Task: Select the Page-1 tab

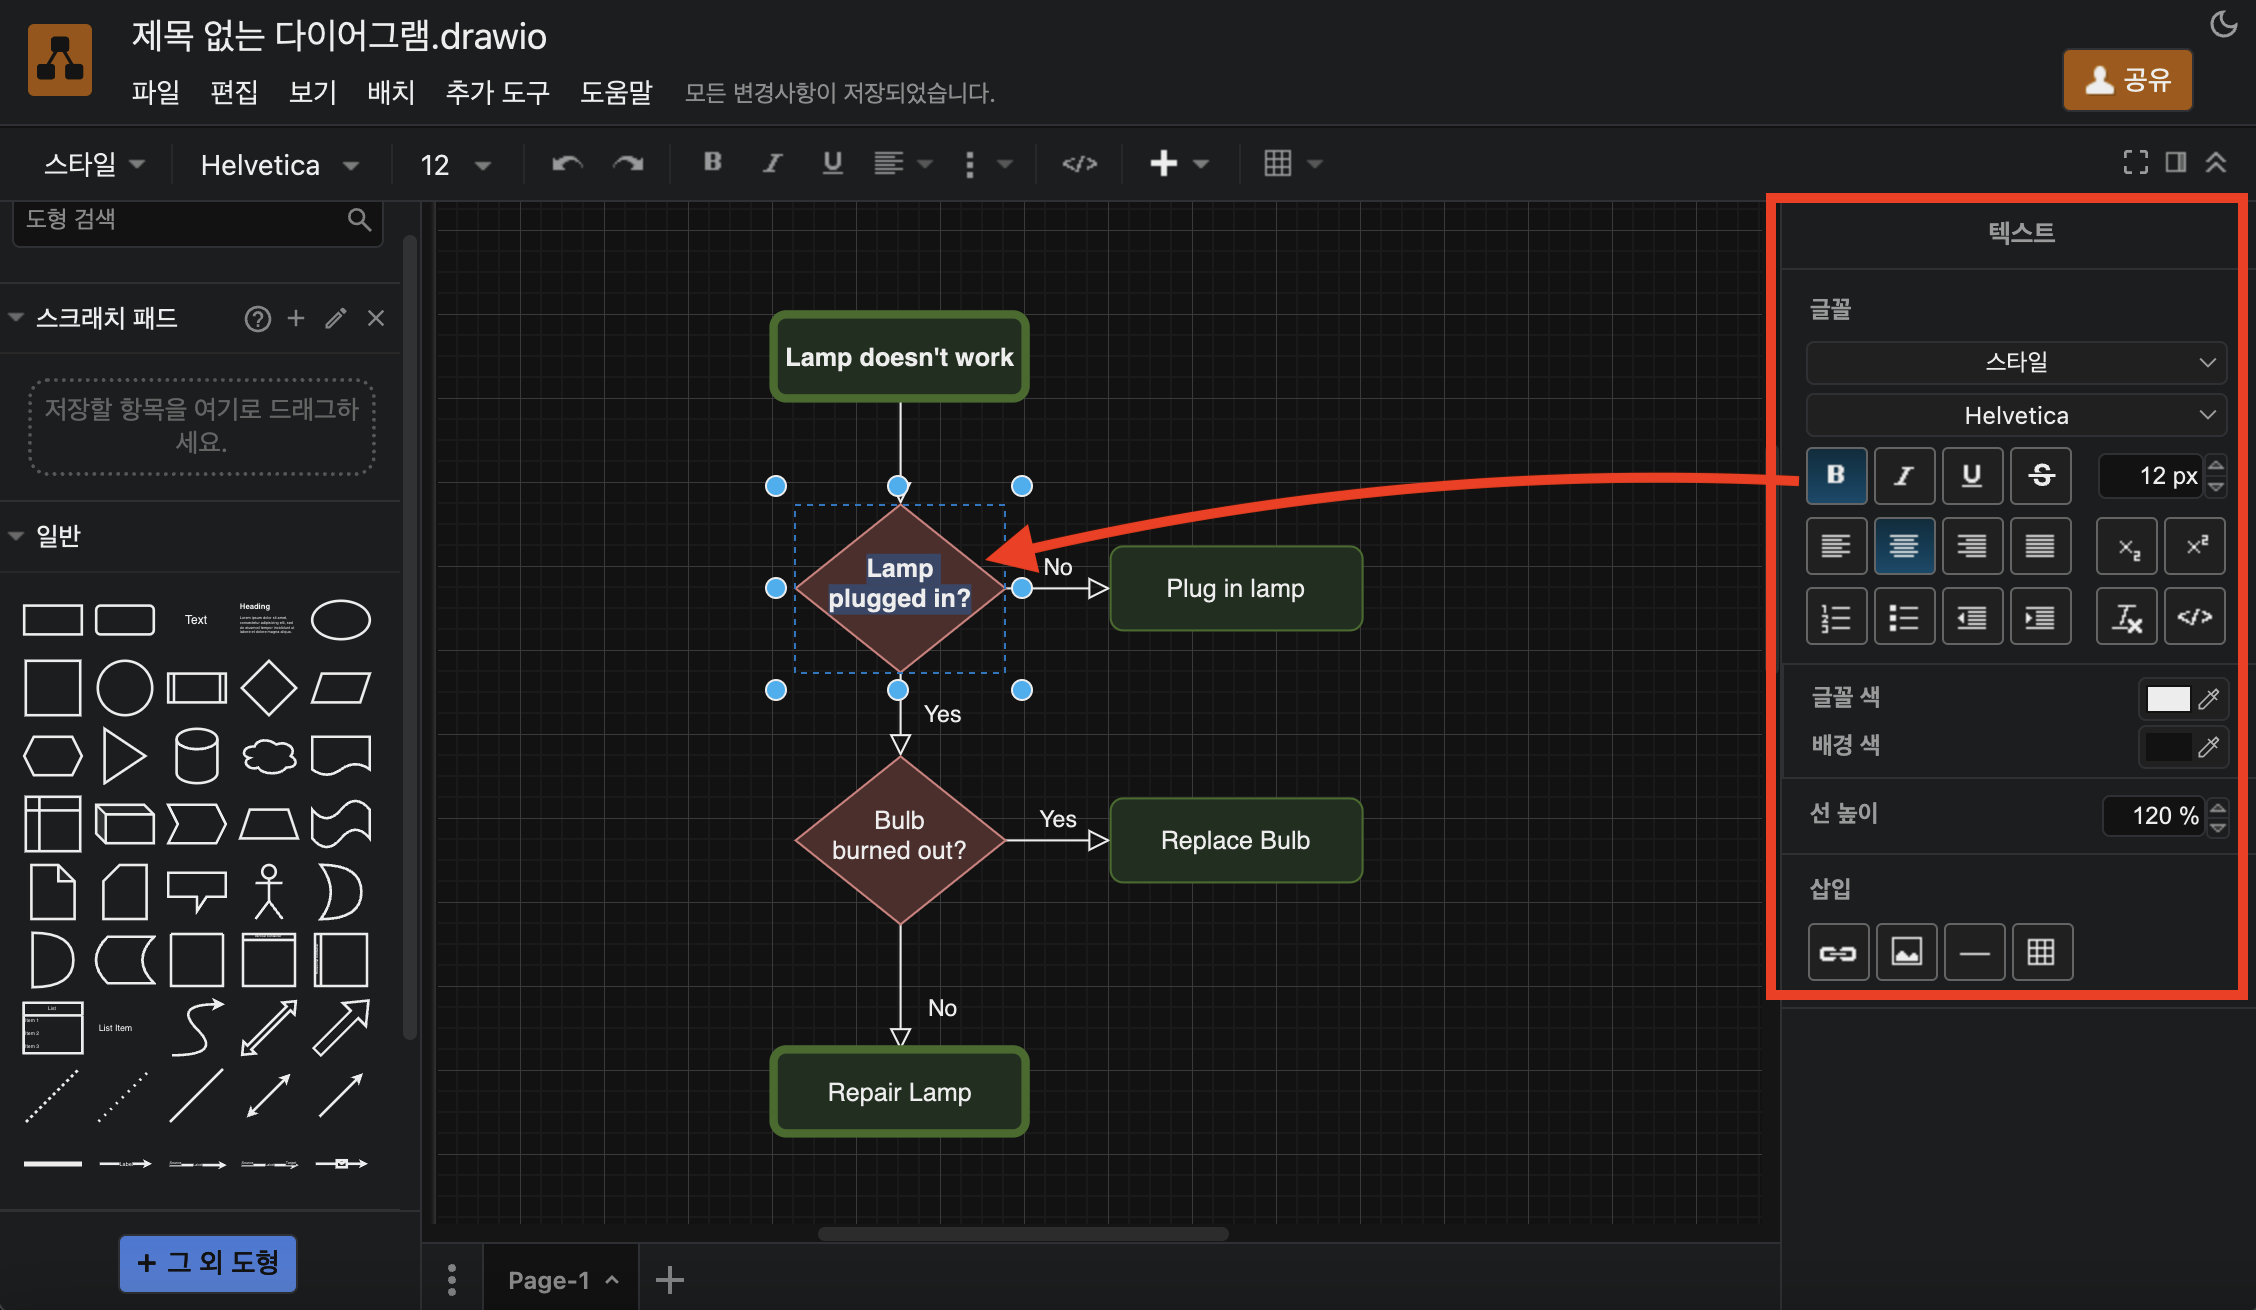Action: tap(561, 1280)
